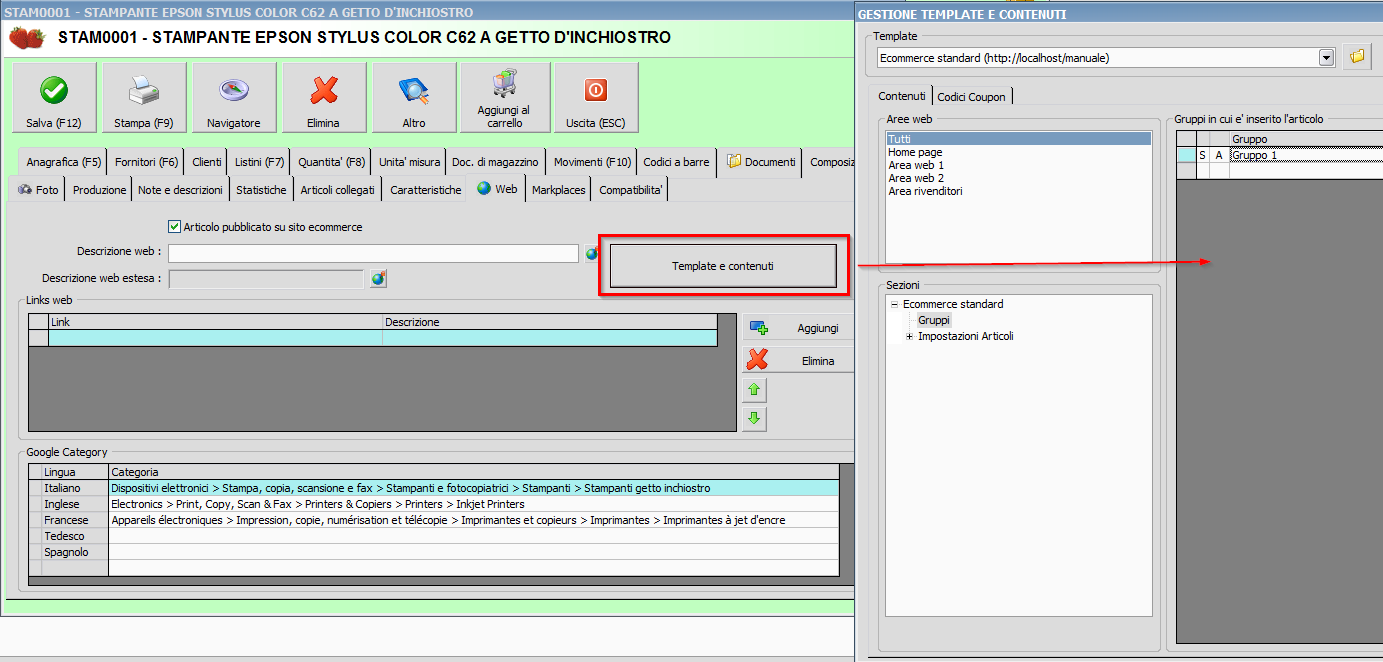Click the Stampa (F9) printer button
Viewport: 1383px width, 662px height.
(144, 98)
